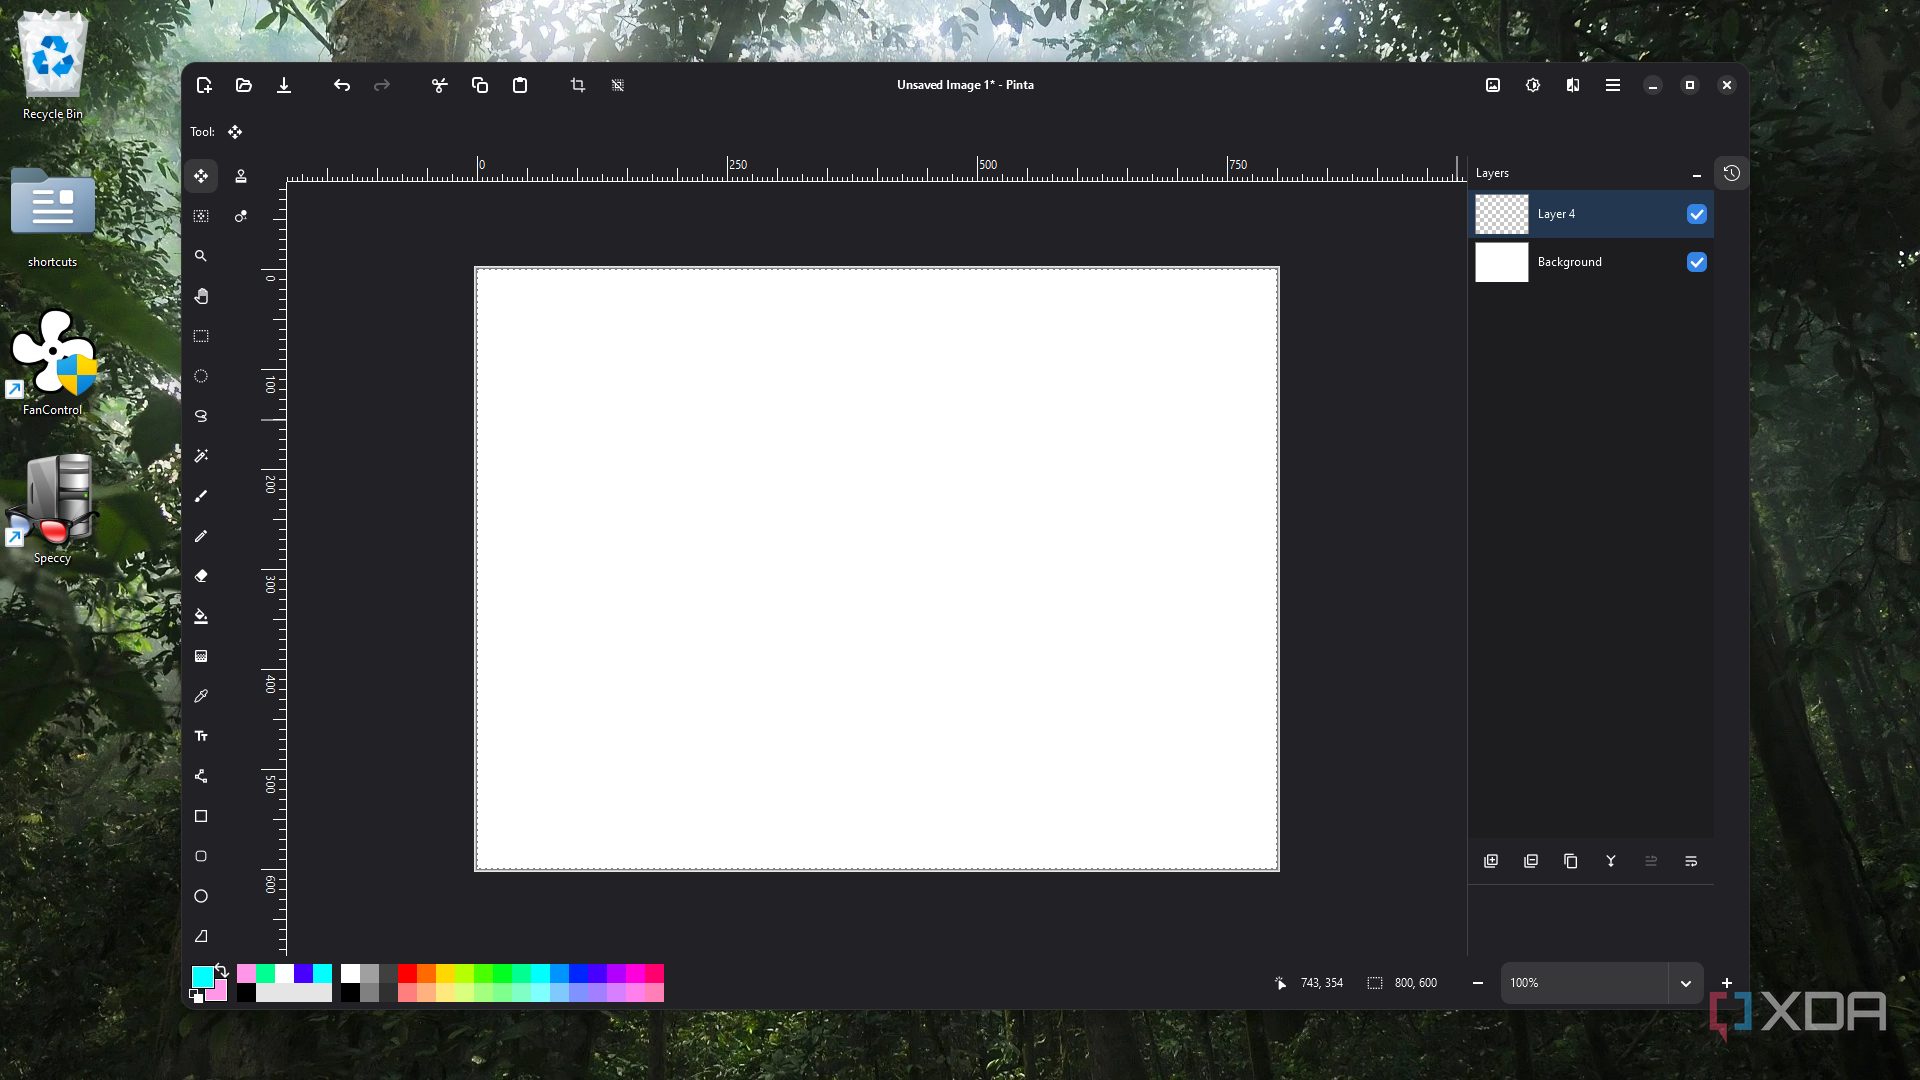
Task: Click the cyan primary color swatch
Action: coord(202,976)
